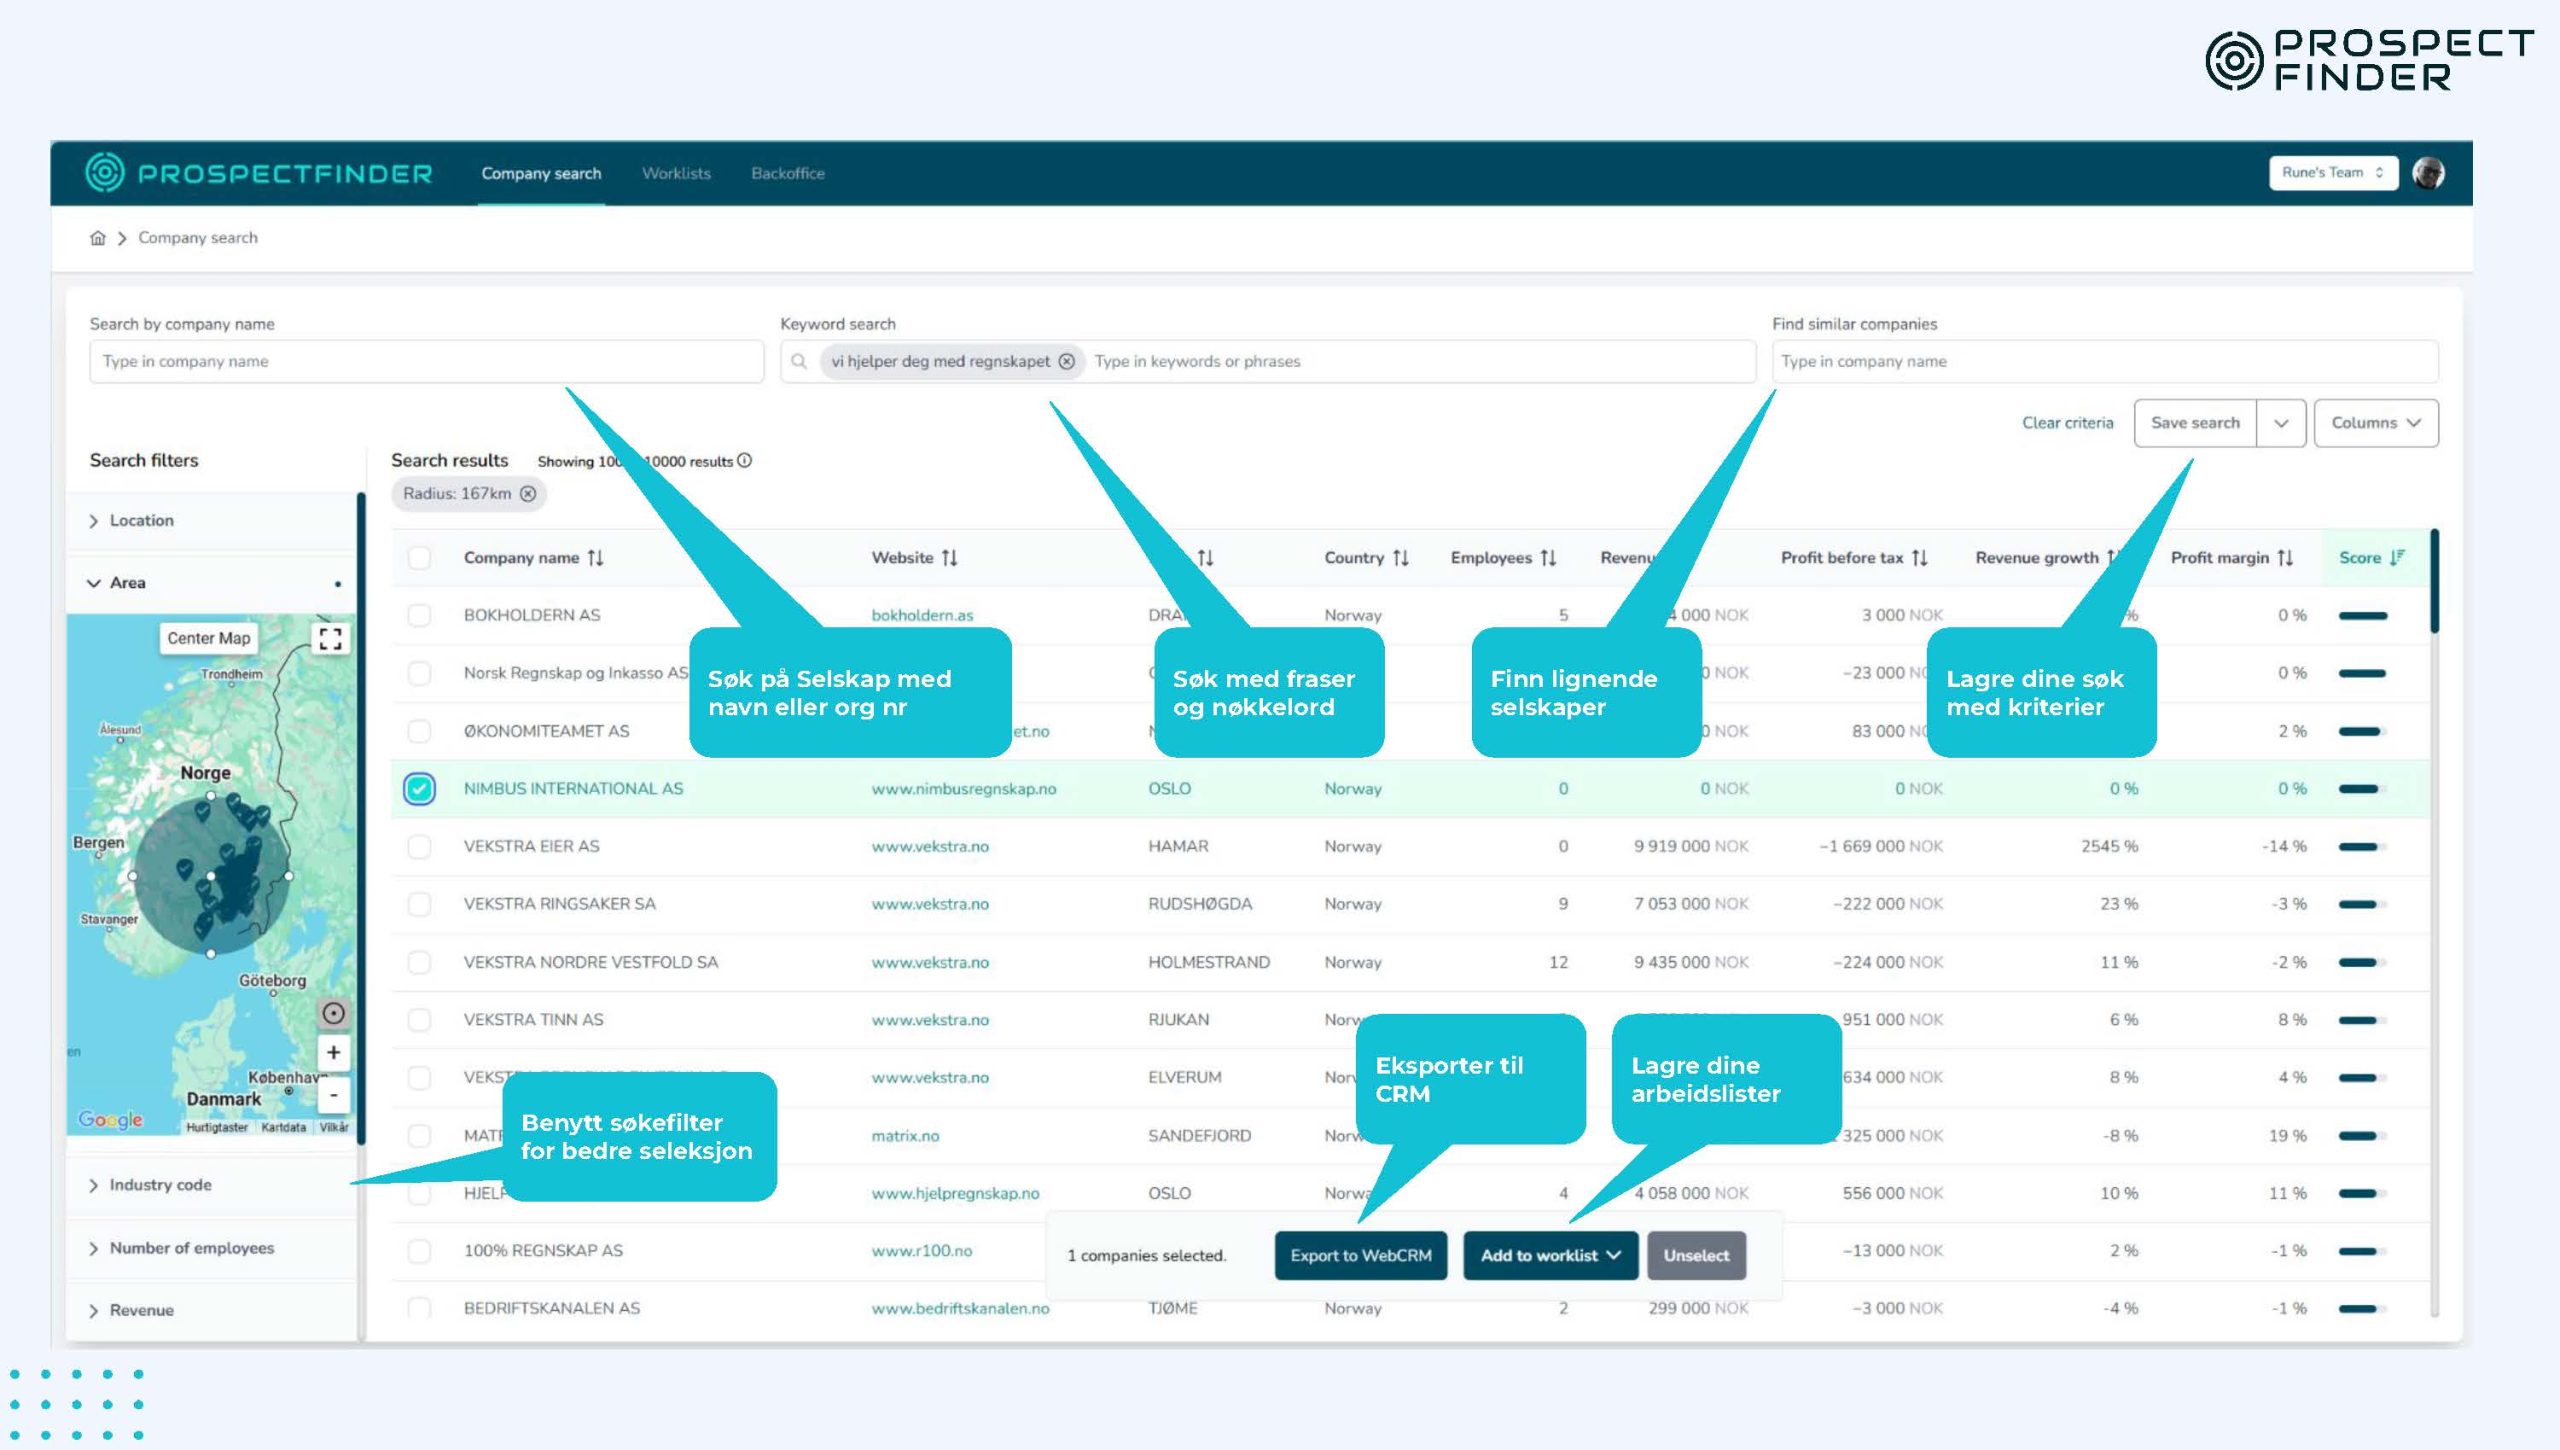
Task: Open the Columns dropdown
Action: pos(2375,423)
